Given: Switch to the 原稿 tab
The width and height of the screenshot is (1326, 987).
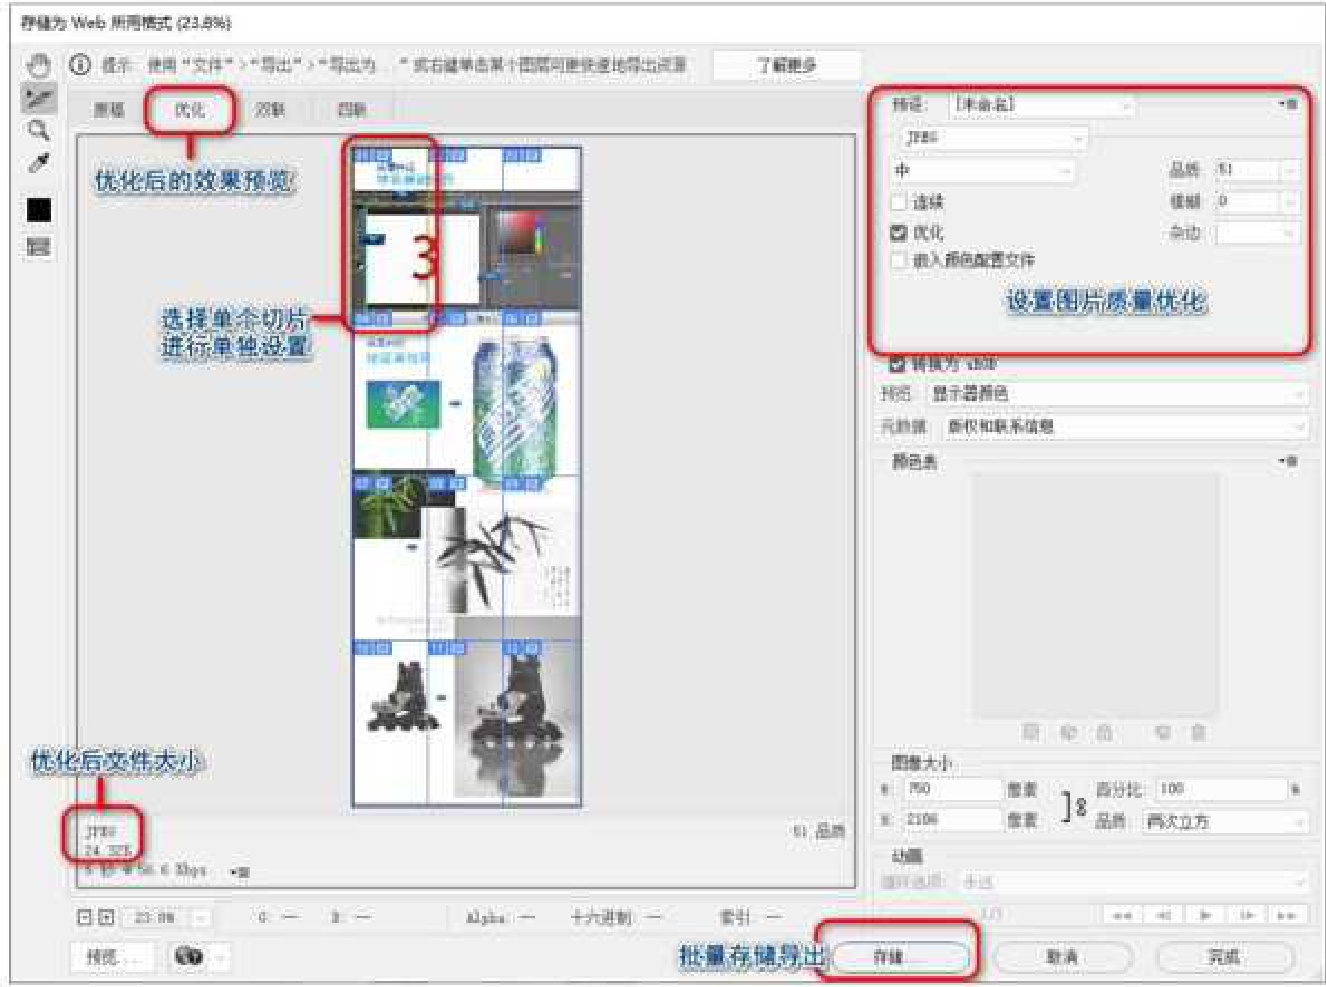Looking at the screenshot, I should click(x=109, y=110).
